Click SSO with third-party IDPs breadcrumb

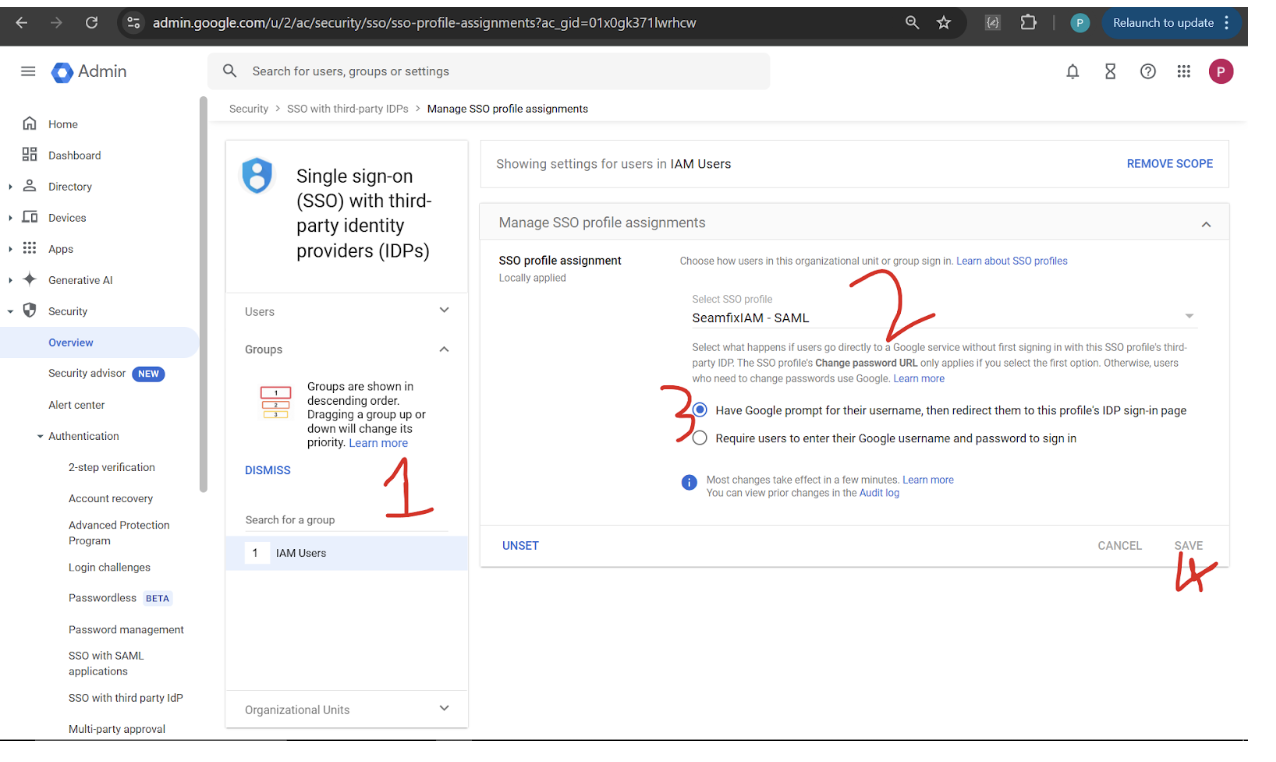347,109
